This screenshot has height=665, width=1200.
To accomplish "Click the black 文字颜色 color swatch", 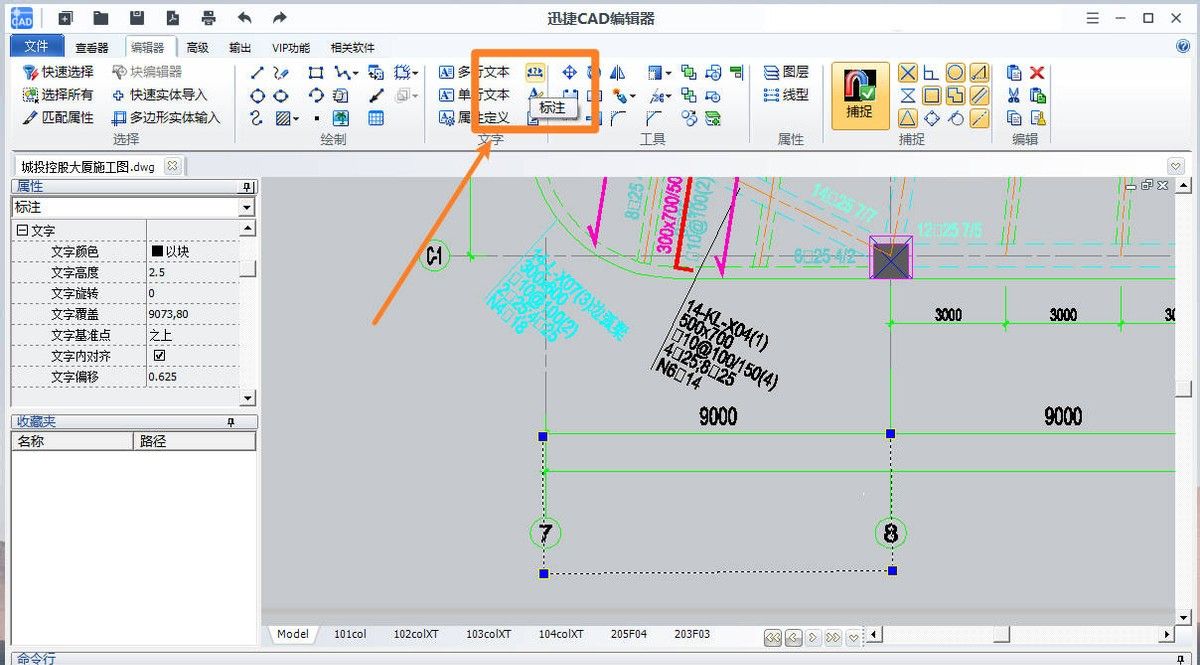I will [157, 252].
